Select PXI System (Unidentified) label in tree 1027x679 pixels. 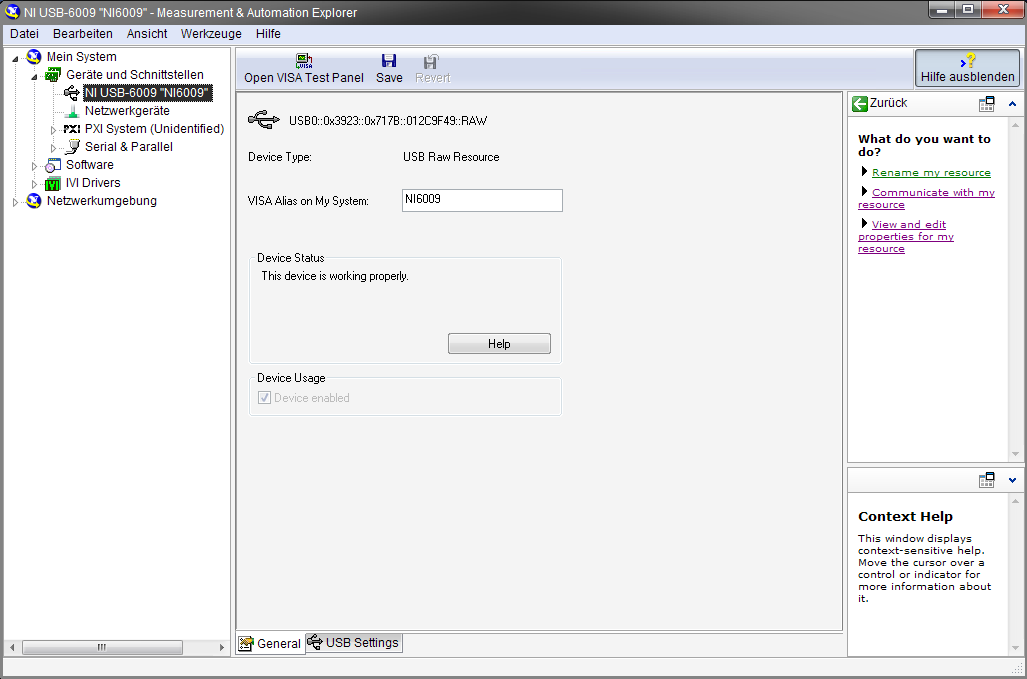pos(155,129)
